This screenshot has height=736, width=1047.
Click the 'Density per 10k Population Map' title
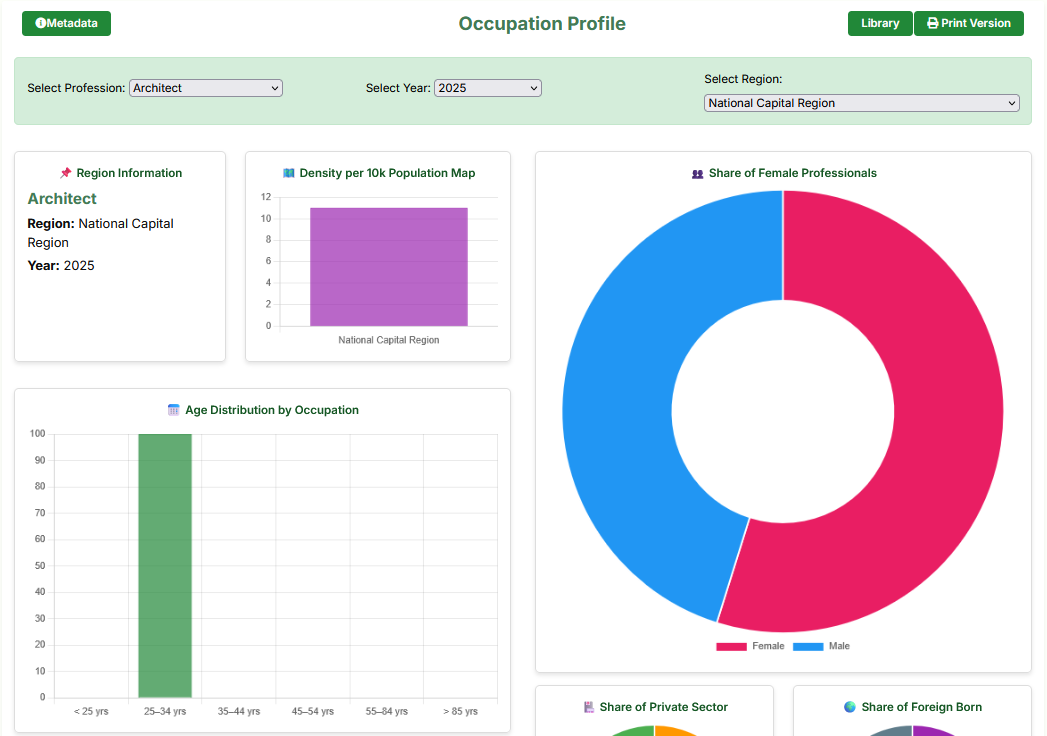coord(387,173)
